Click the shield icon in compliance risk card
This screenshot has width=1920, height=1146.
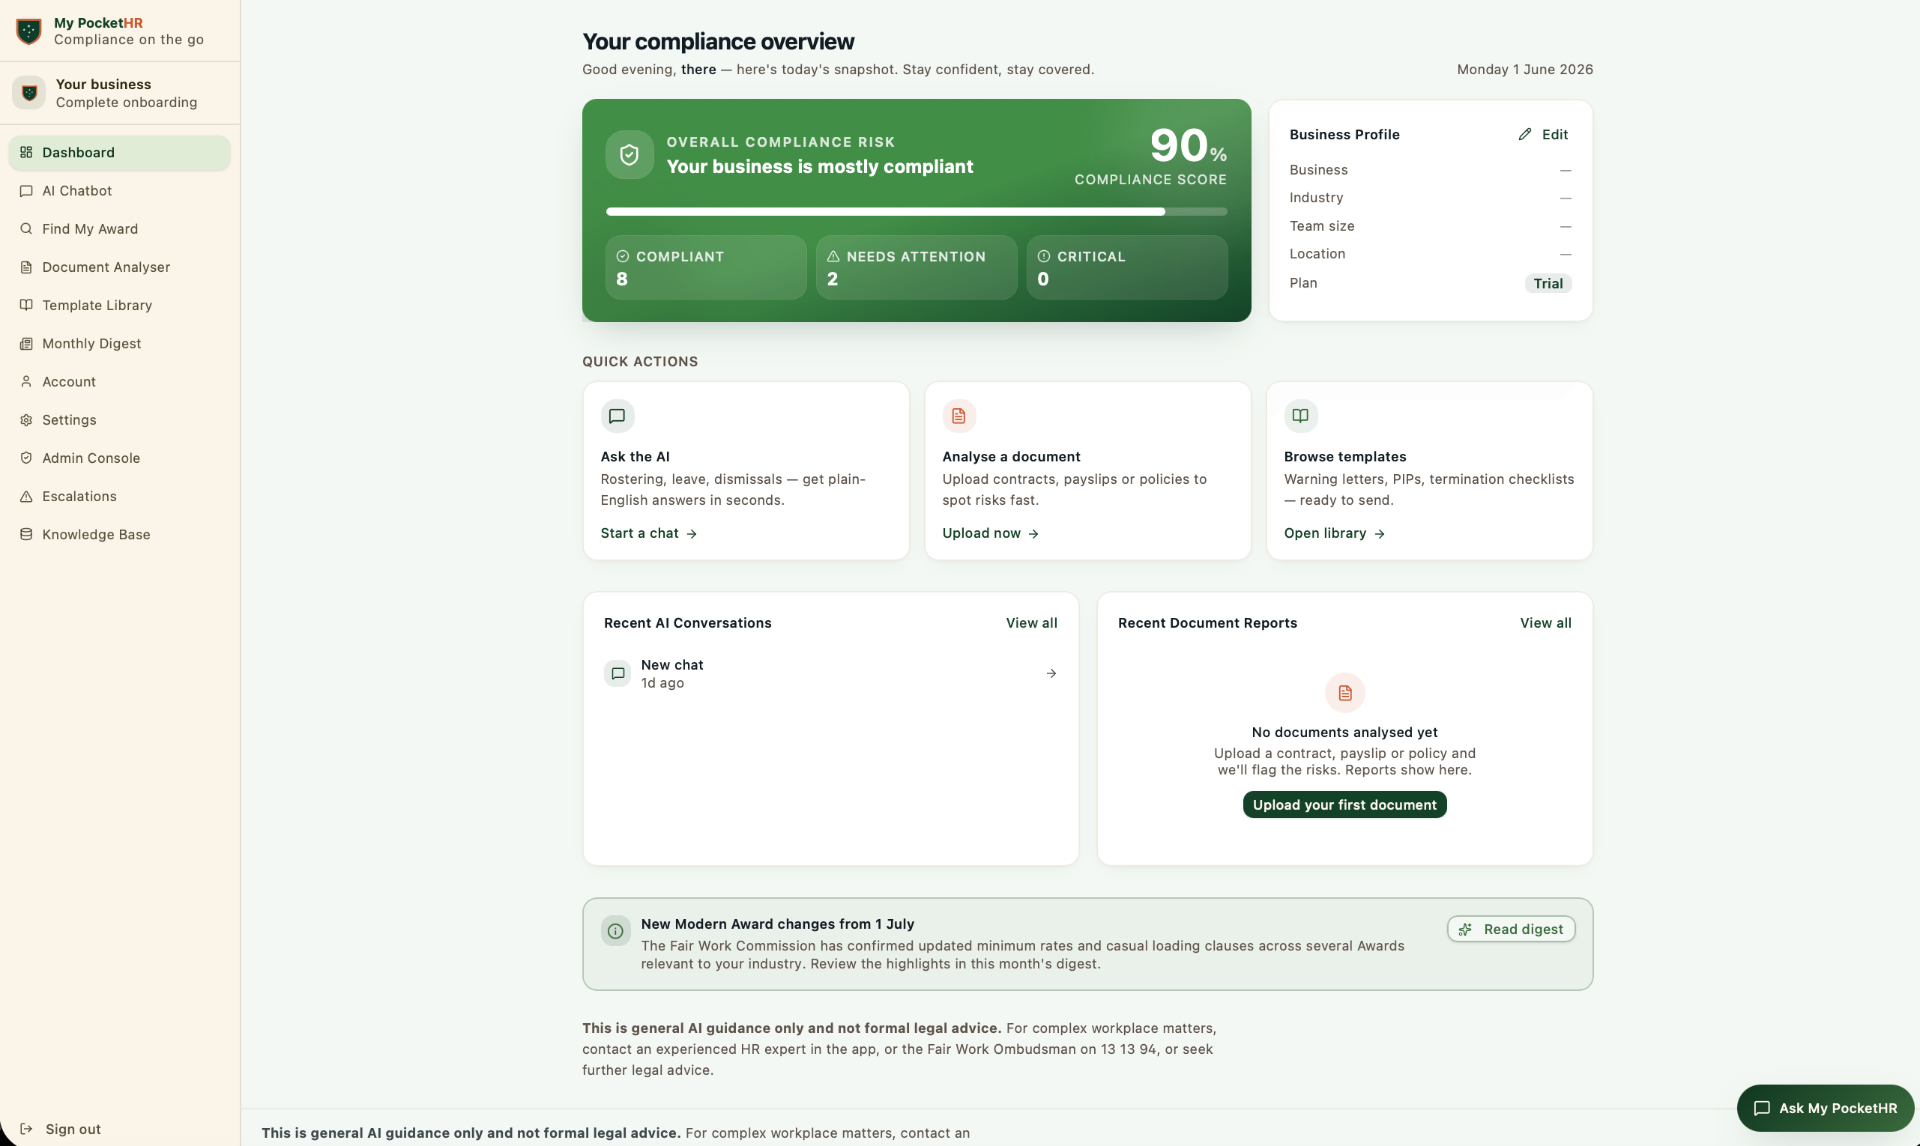[629, 155]
